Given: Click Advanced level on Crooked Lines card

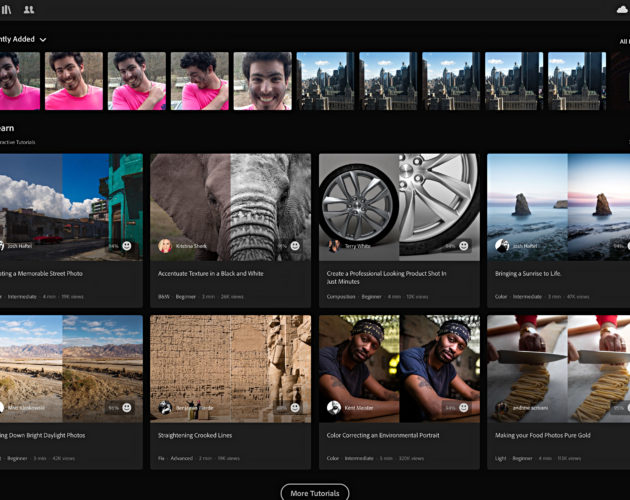Looking at the screenshot, I should point(182,458).
